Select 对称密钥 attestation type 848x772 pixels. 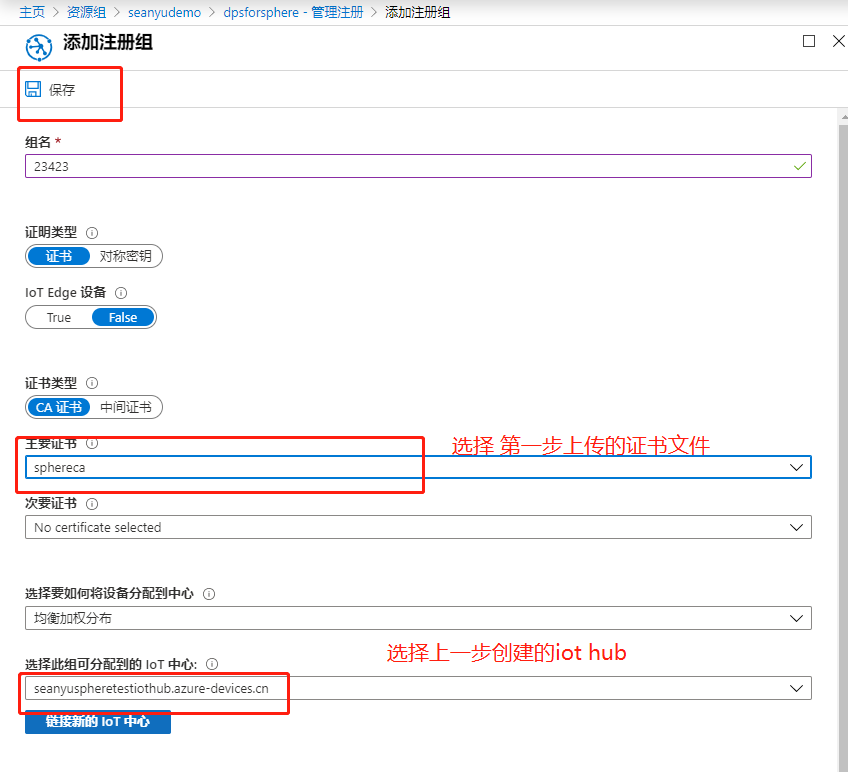(125, 256)
